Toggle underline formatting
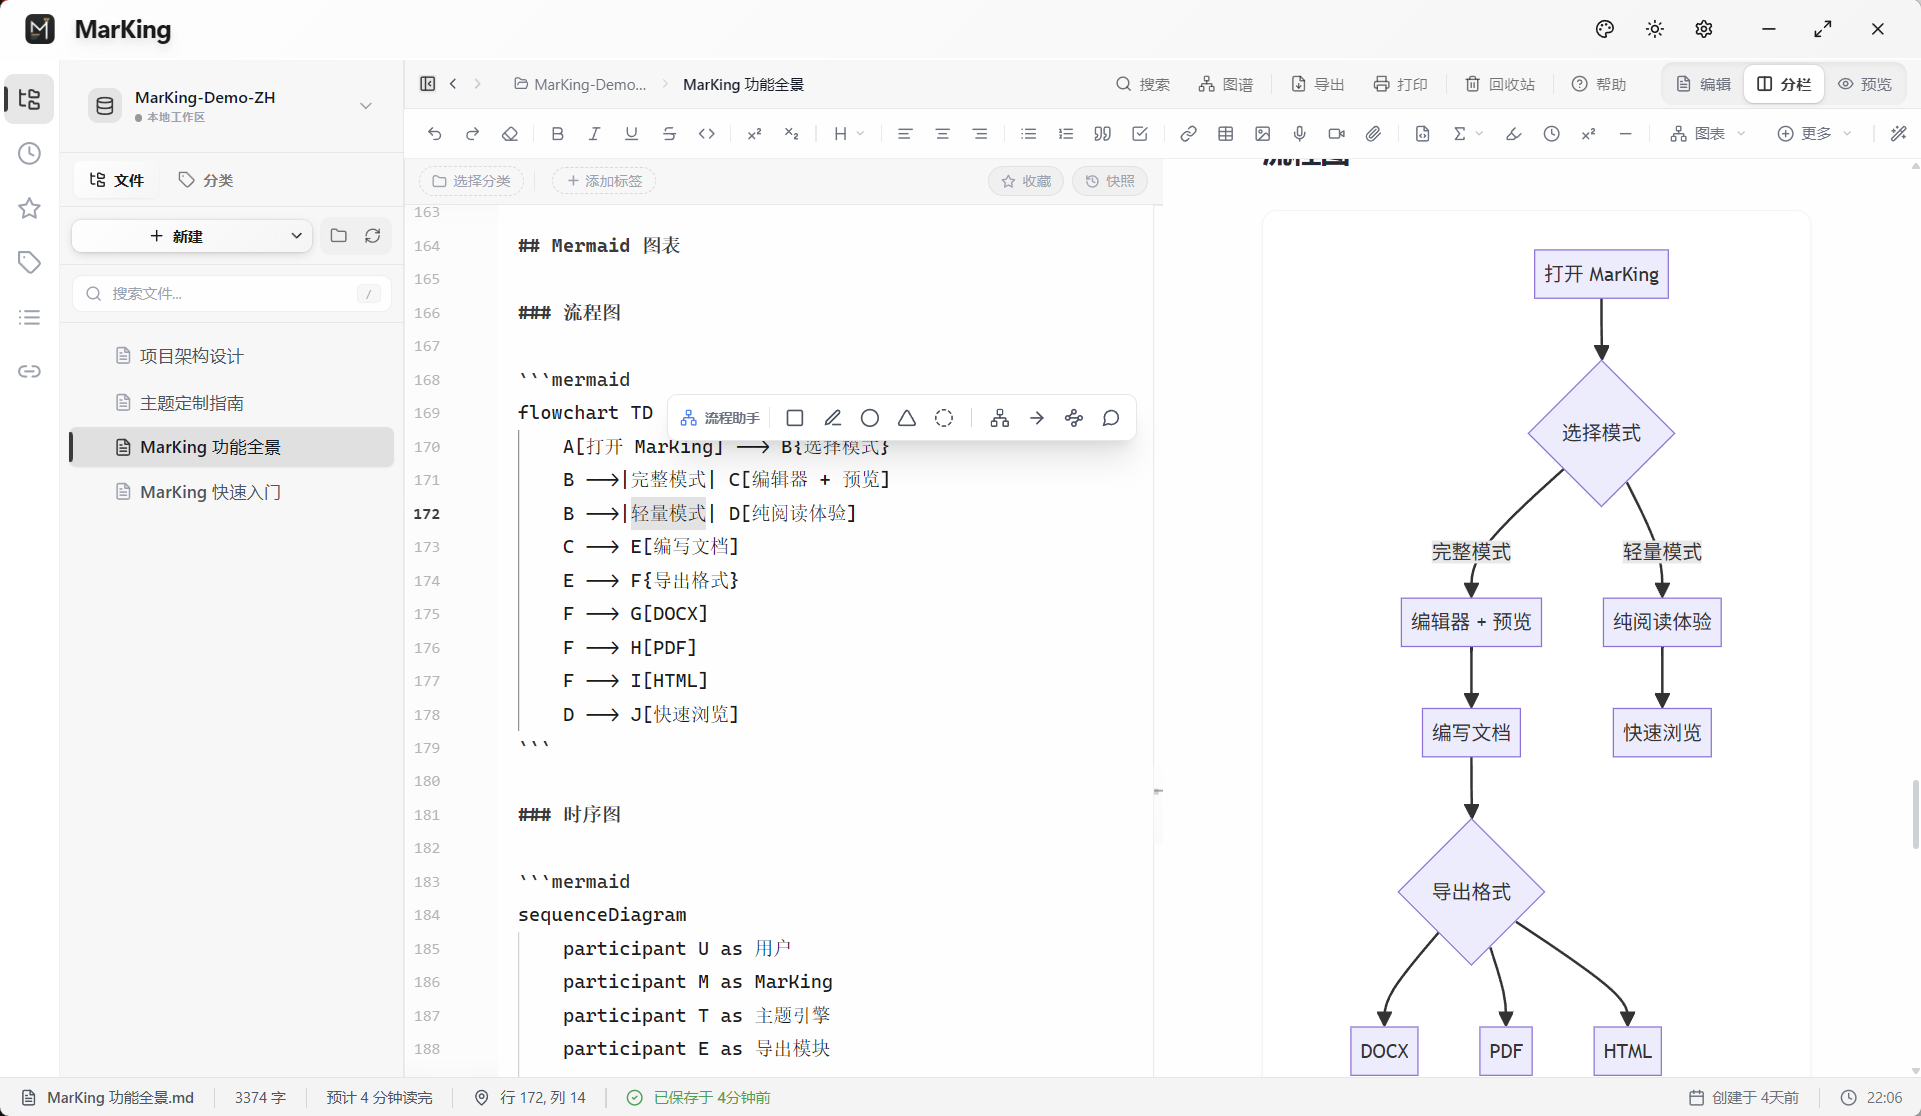1921x1116 pixels. pos(631,134)
